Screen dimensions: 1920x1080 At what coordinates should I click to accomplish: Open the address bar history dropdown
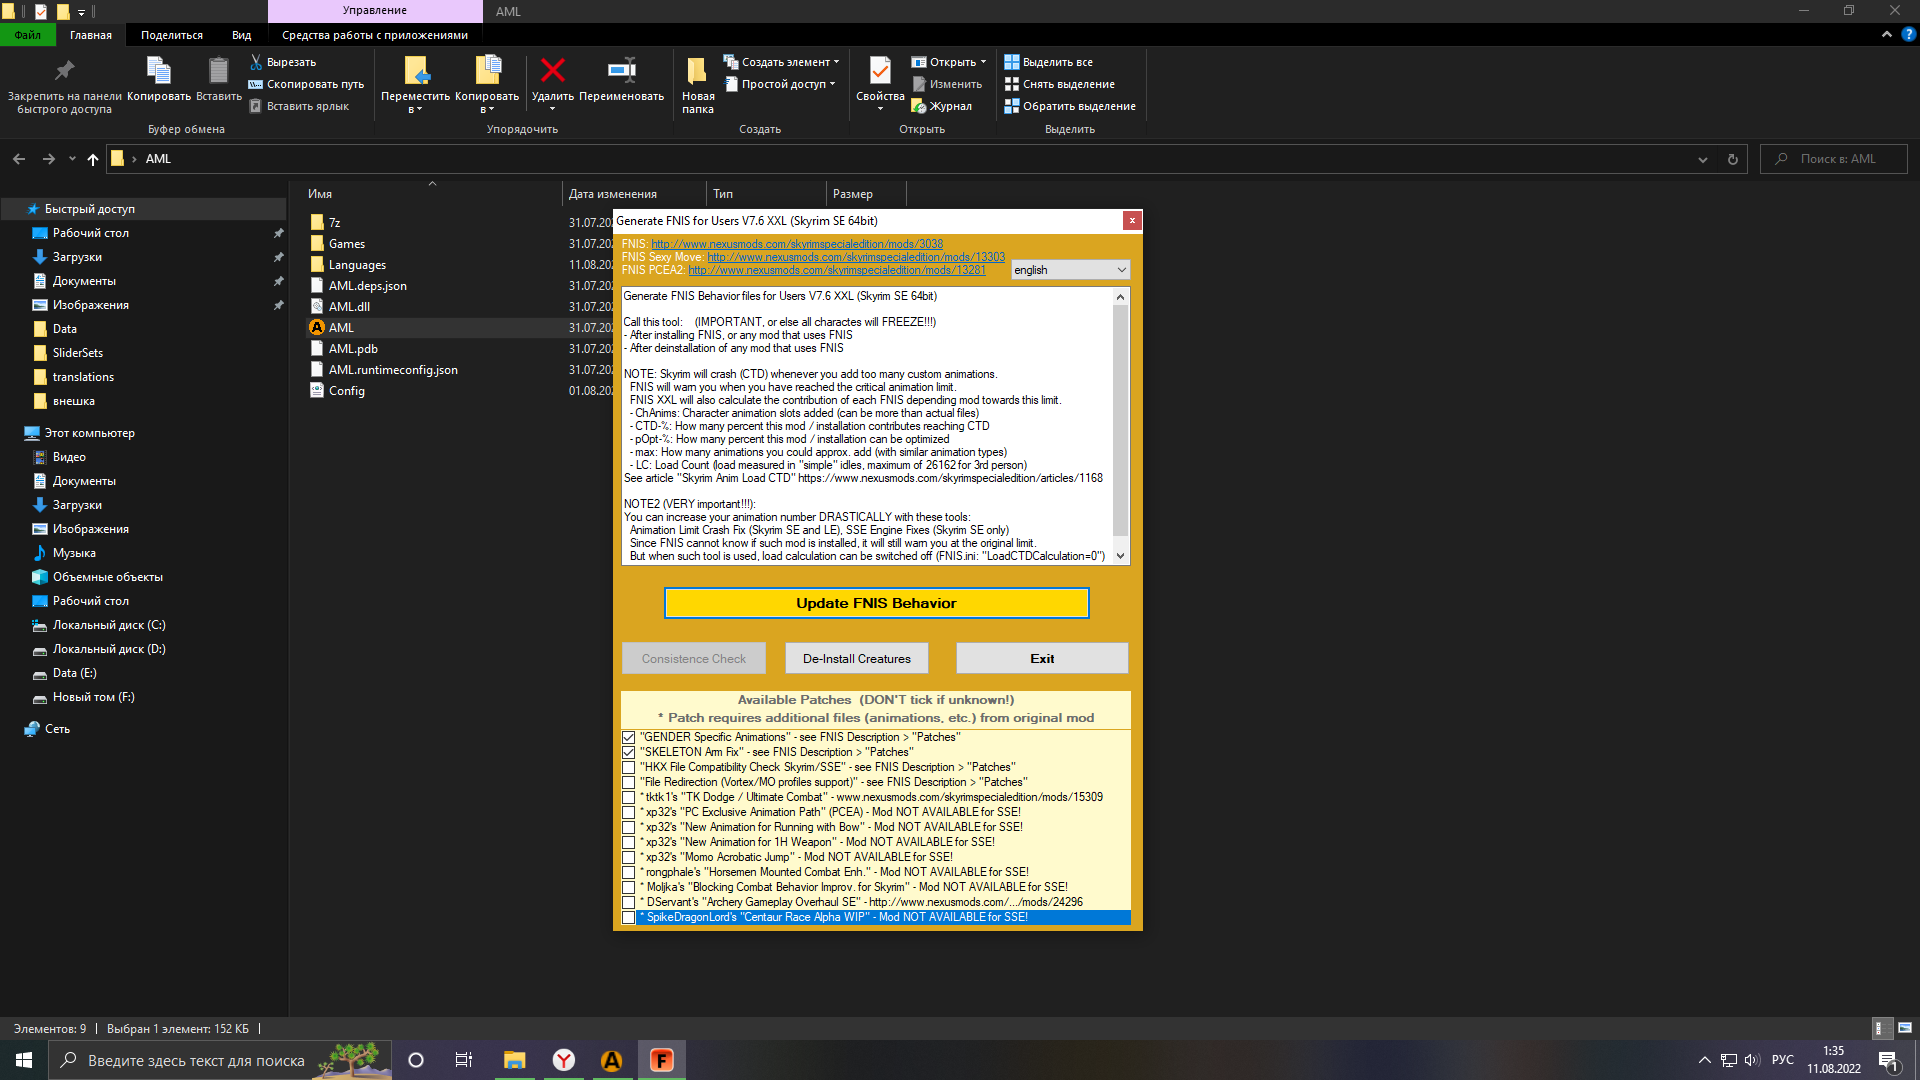click(x=1702, y=159)
